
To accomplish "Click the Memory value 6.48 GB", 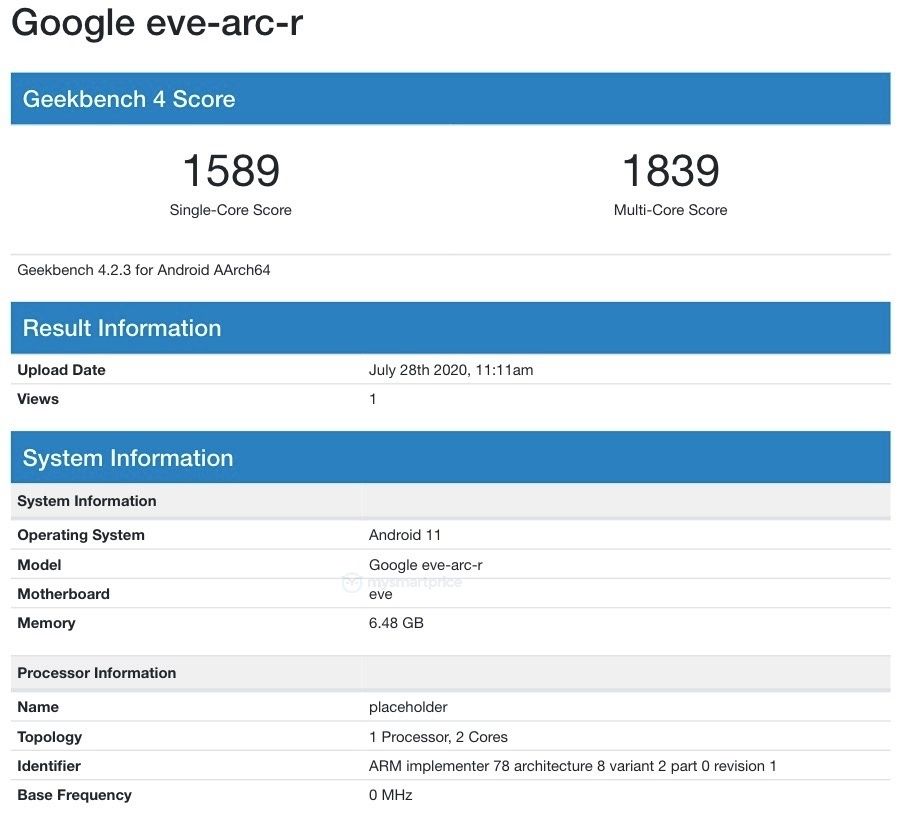I will click(x=395, y=622).
